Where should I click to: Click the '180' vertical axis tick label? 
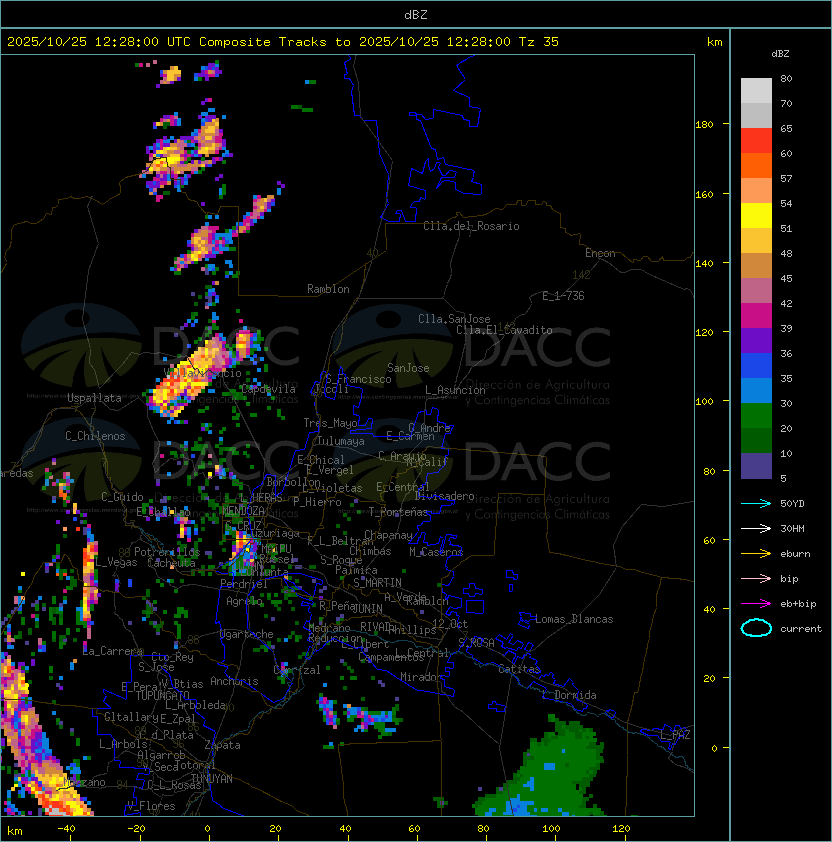click(x=704, y=125)
